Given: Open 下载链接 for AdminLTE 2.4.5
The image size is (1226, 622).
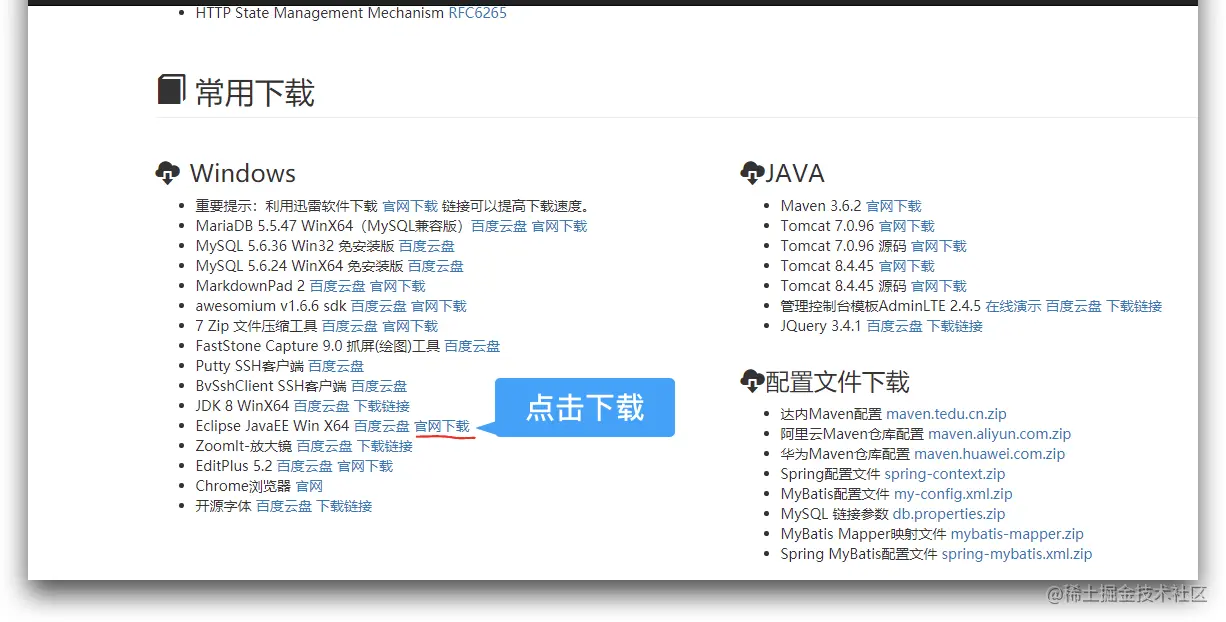Looking at the screenshot, I should tap(1135, 306).
